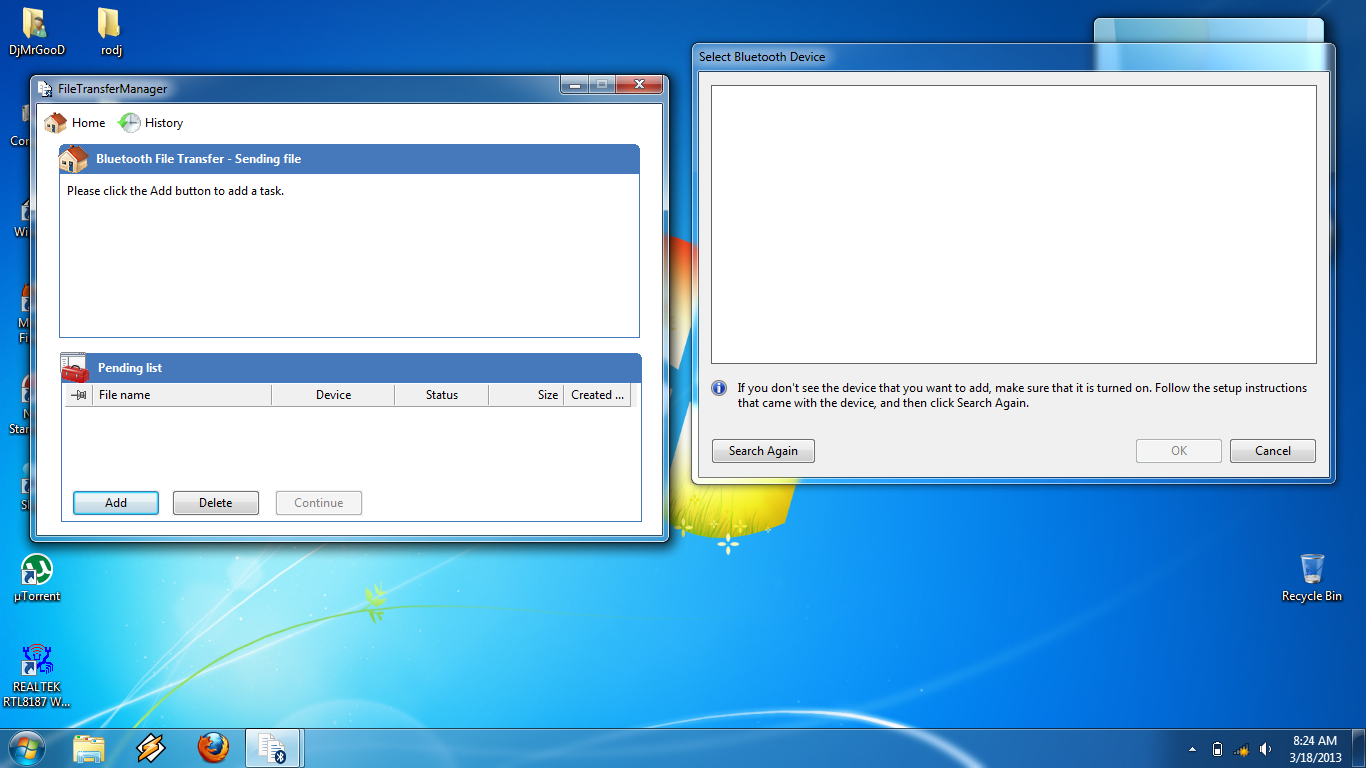Viewport: 1366px width, 768px height.
Task: Click the Device column header
Action: click(x=333, y=395)
